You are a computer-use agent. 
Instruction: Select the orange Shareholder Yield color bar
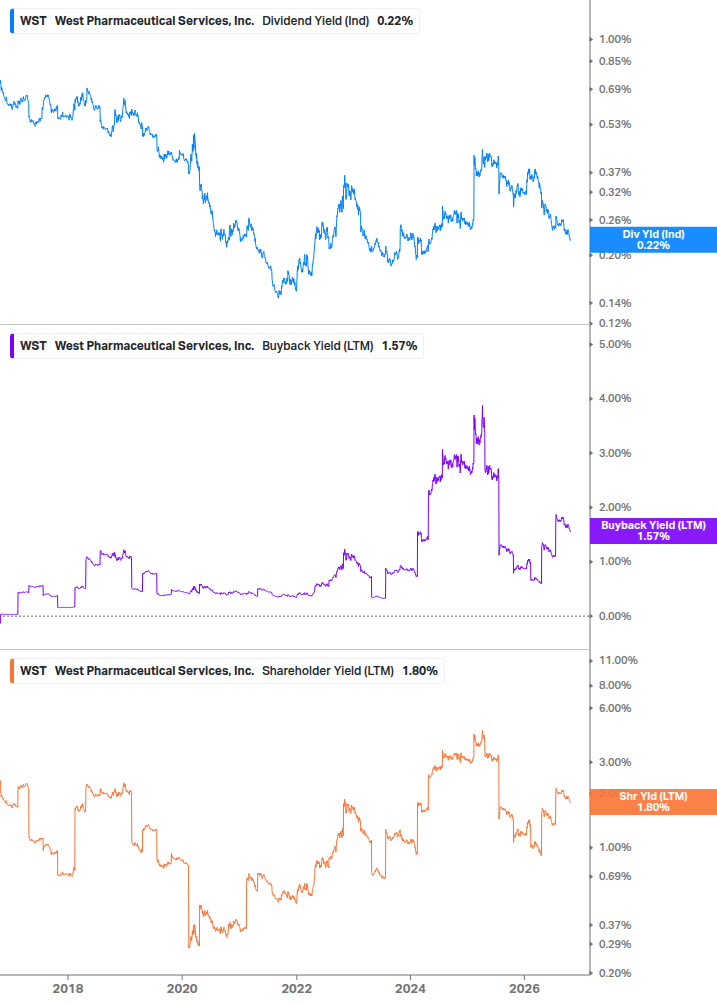click(12, 670)
